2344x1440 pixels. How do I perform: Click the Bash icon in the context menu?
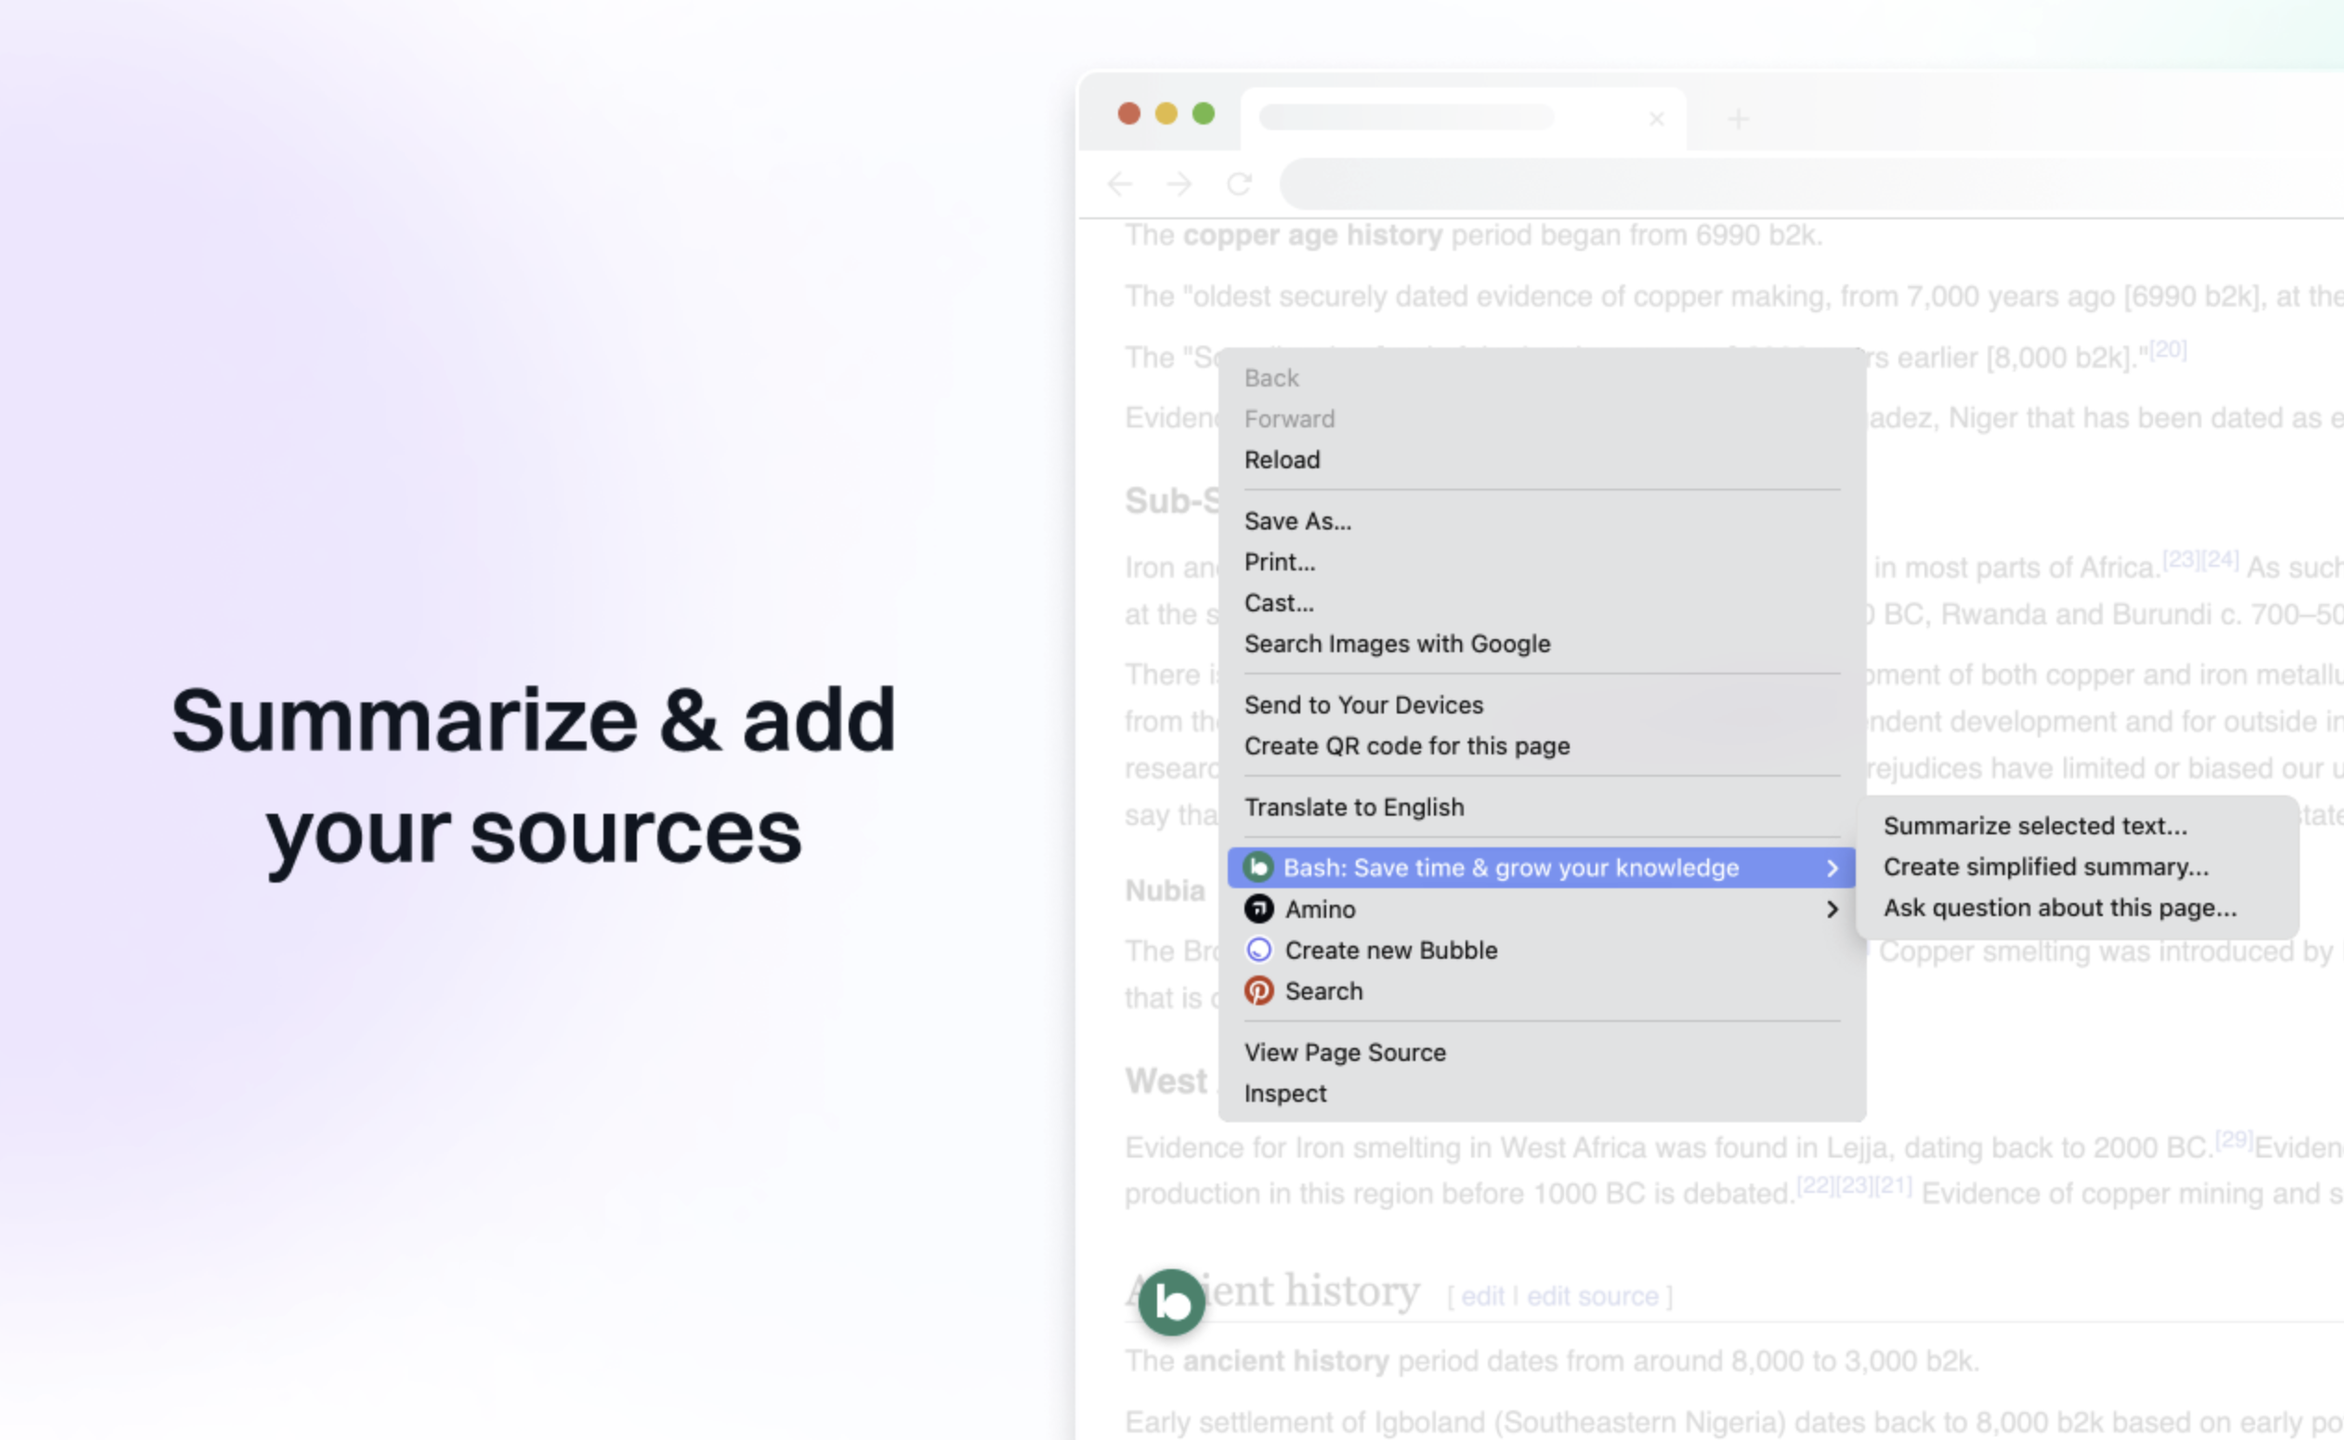tap(1258, 867)
